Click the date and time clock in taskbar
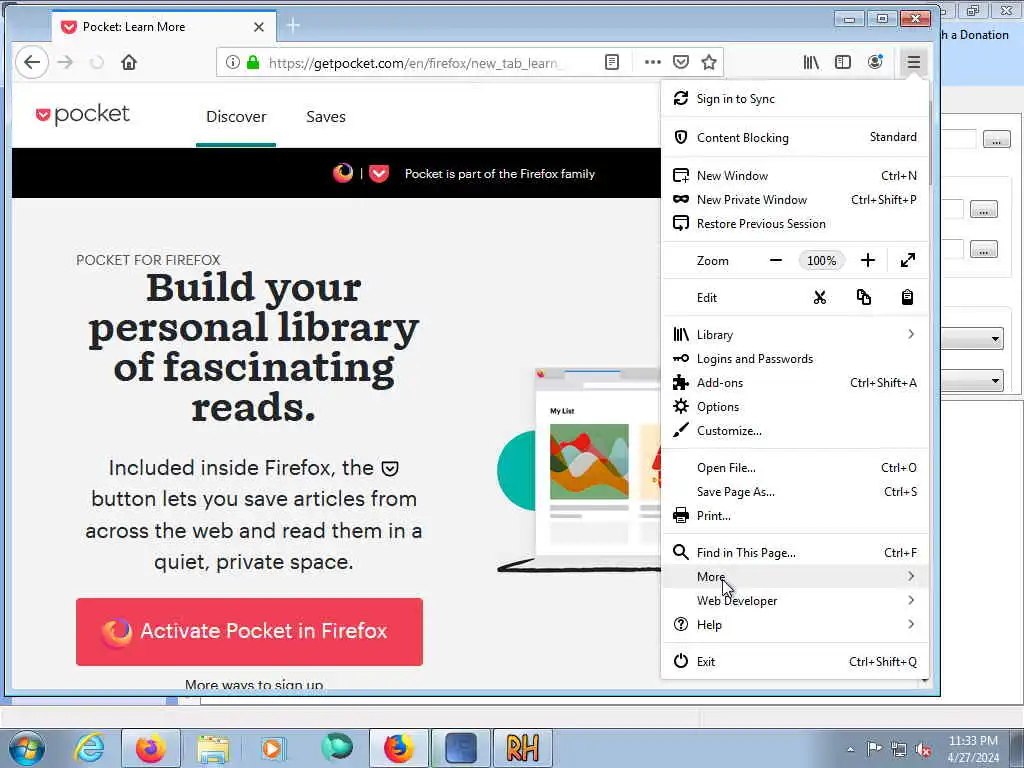Viewport: 1024px width, 768px height. (973, 749)
